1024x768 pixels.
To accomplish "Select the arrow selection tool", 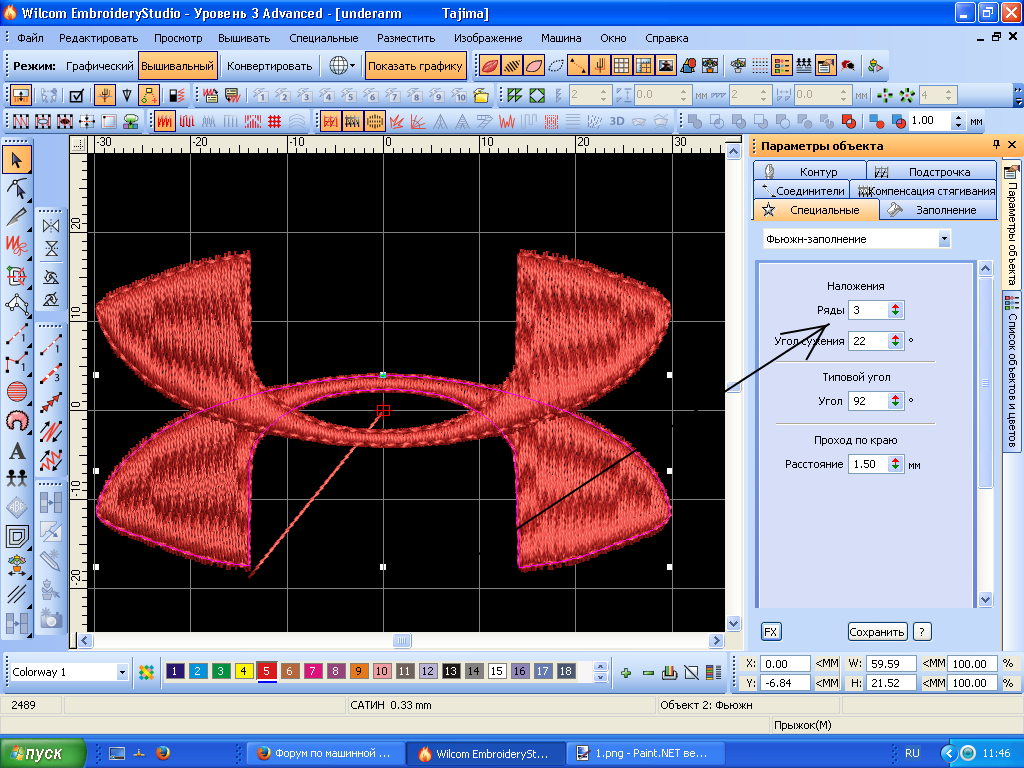I will click(x=17, y=159).
